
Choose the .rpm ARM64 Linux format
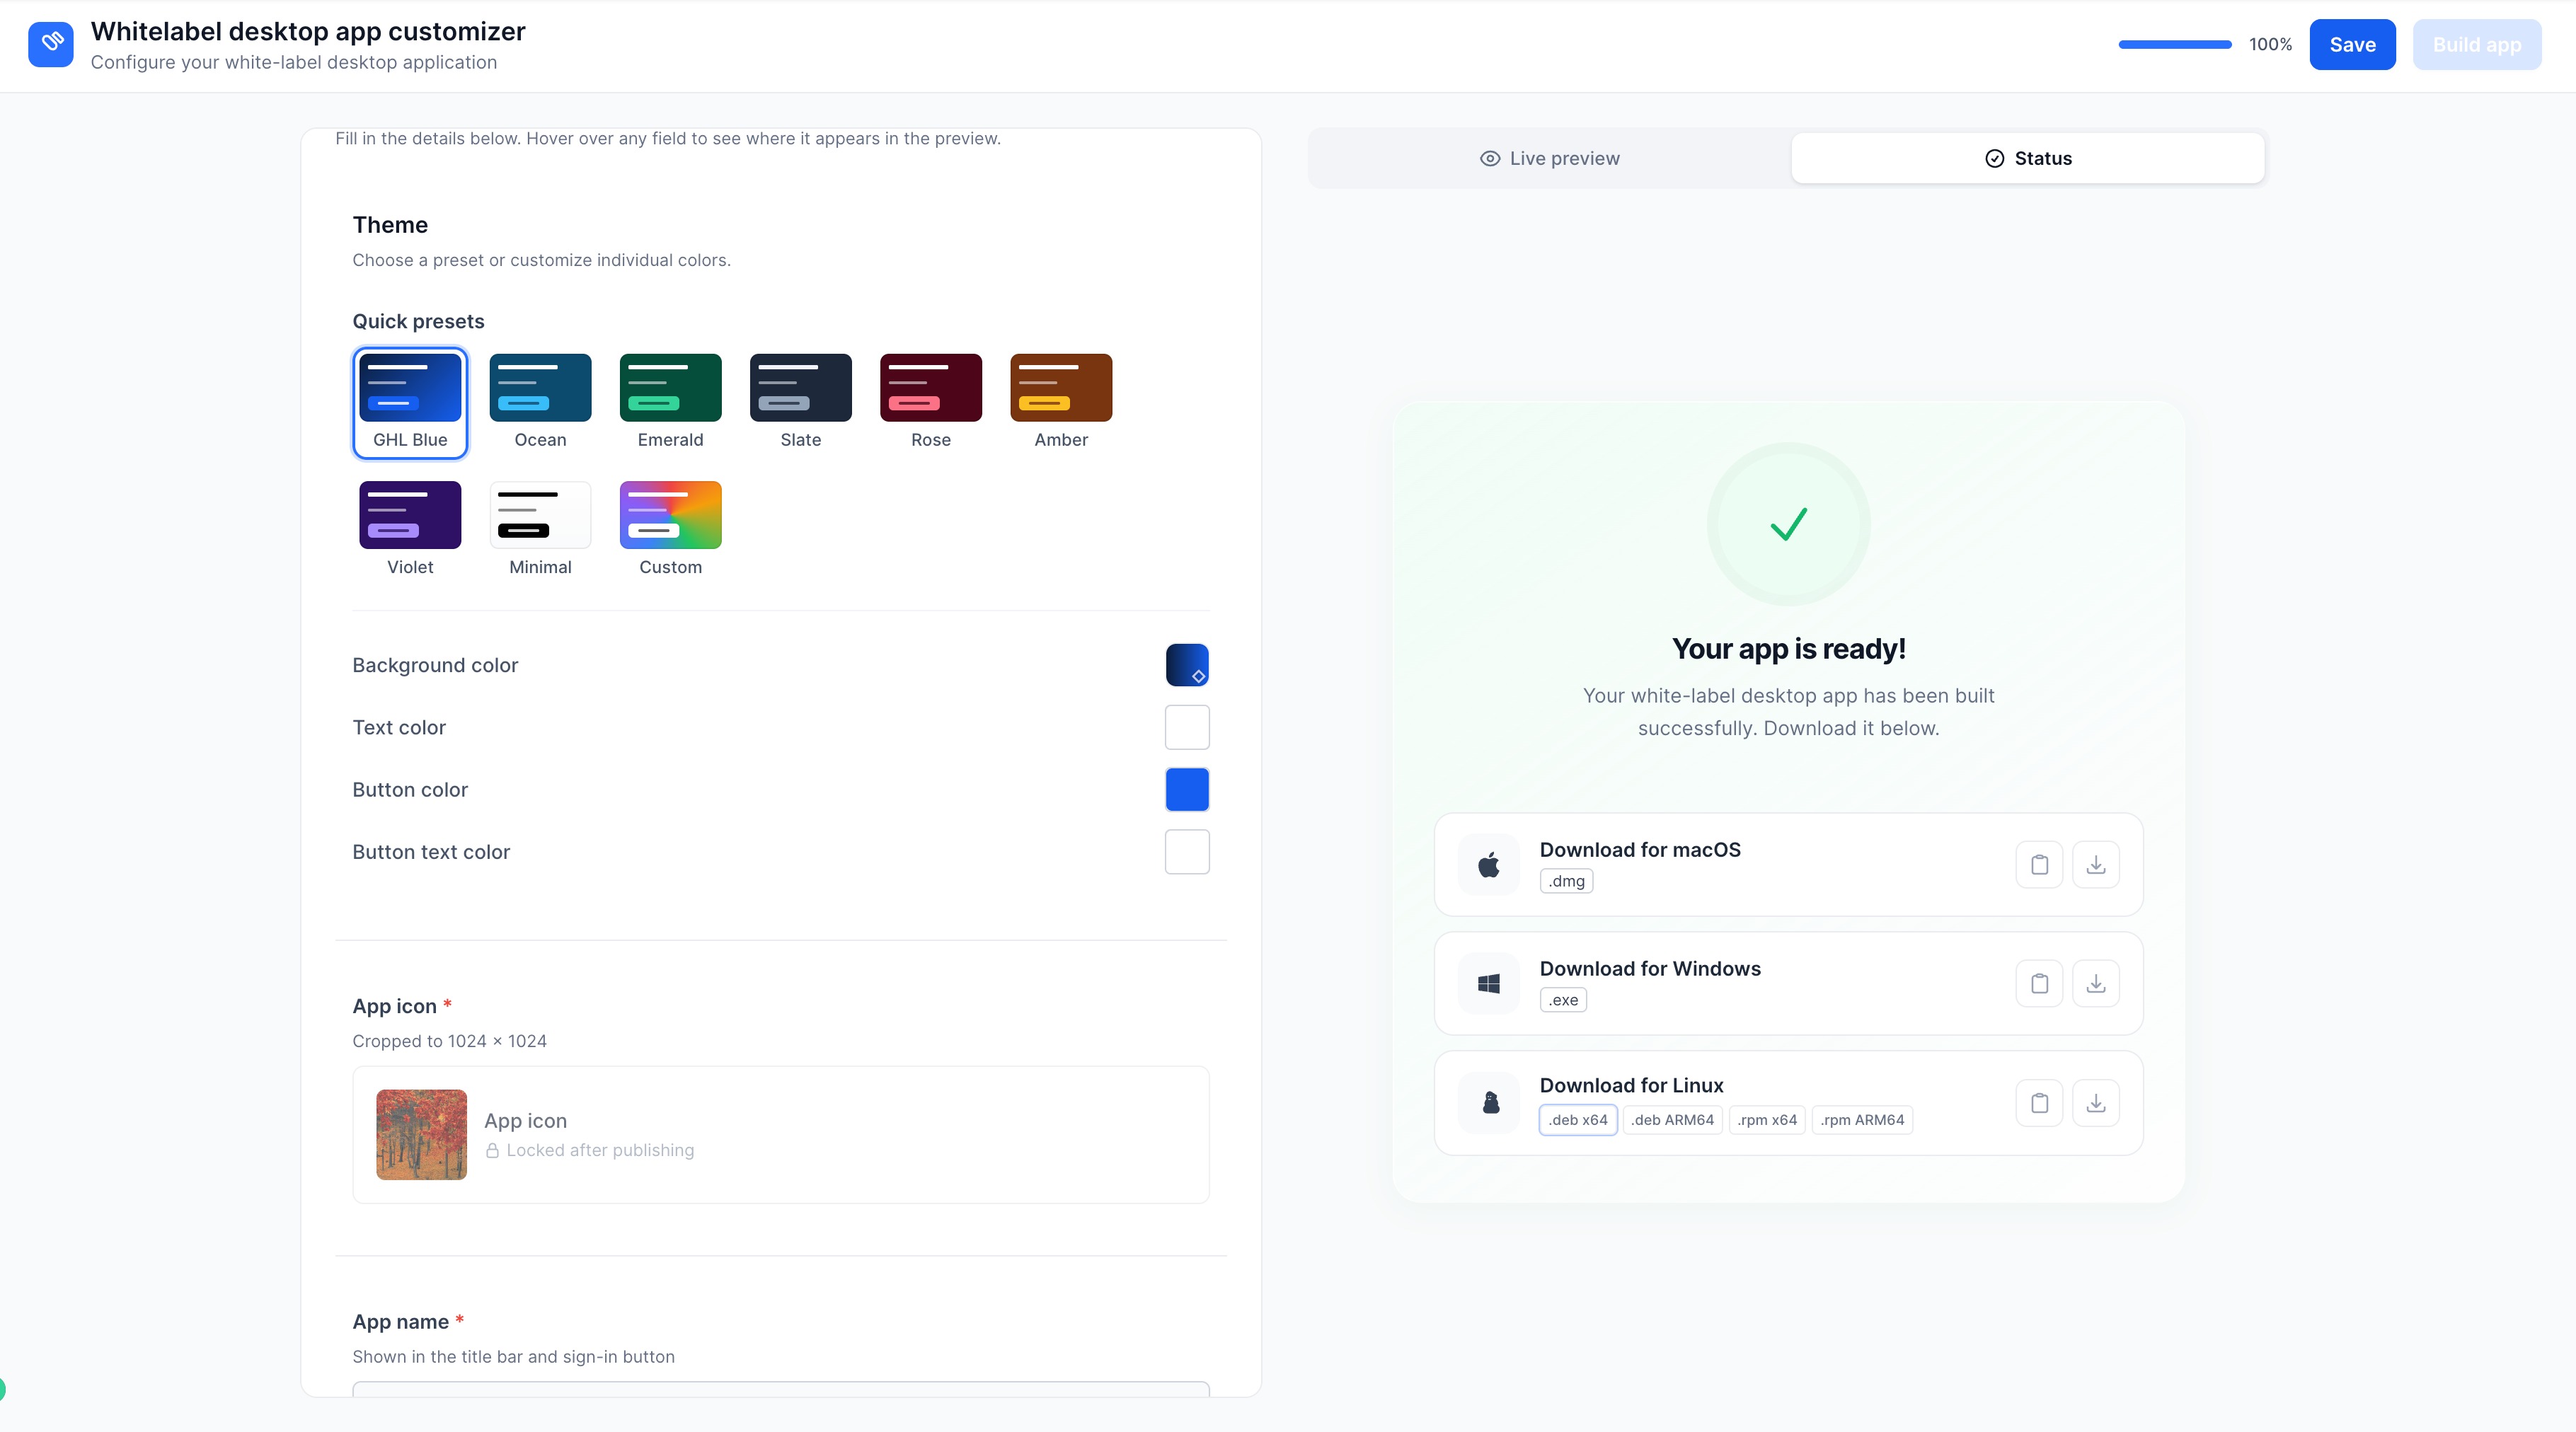click(1861, 1120)
